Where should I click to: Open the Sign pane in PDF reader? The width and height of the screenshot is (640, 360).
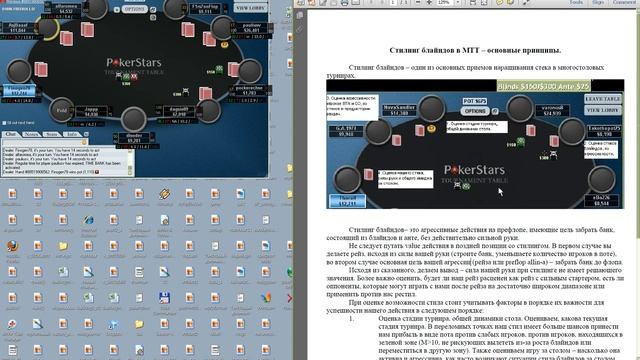click(x=598, y=2)
